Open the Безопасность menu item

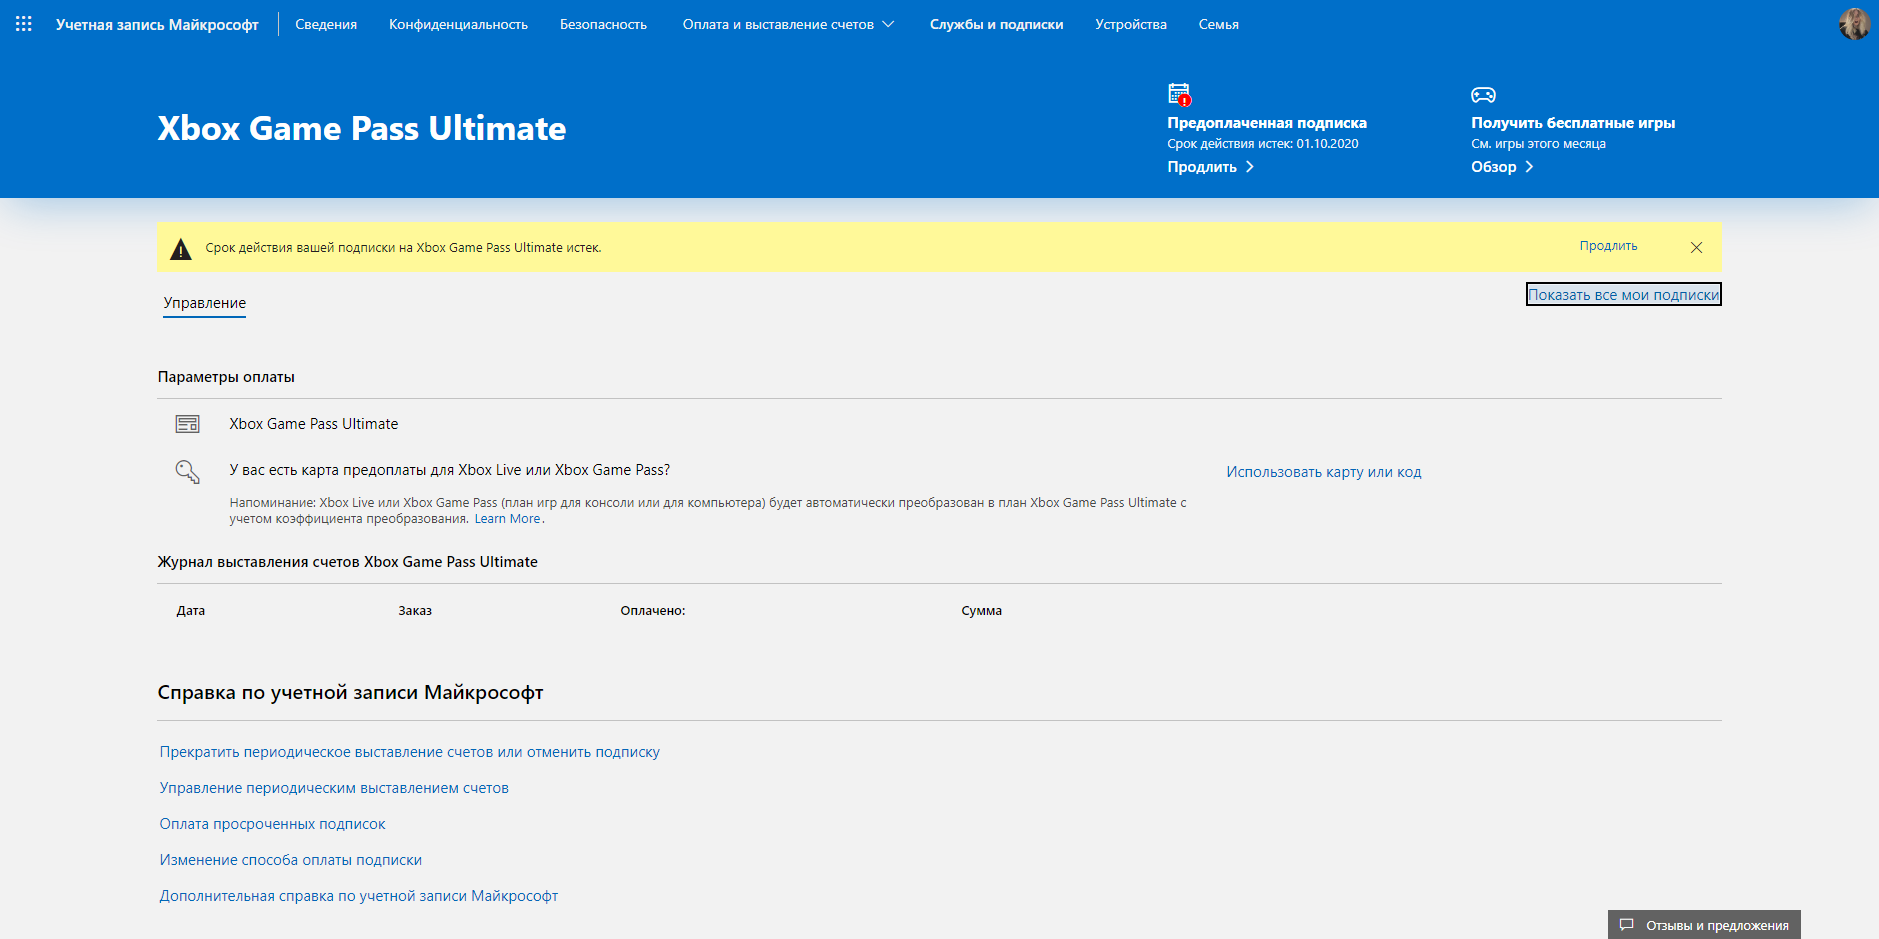[x=603, y=24]
